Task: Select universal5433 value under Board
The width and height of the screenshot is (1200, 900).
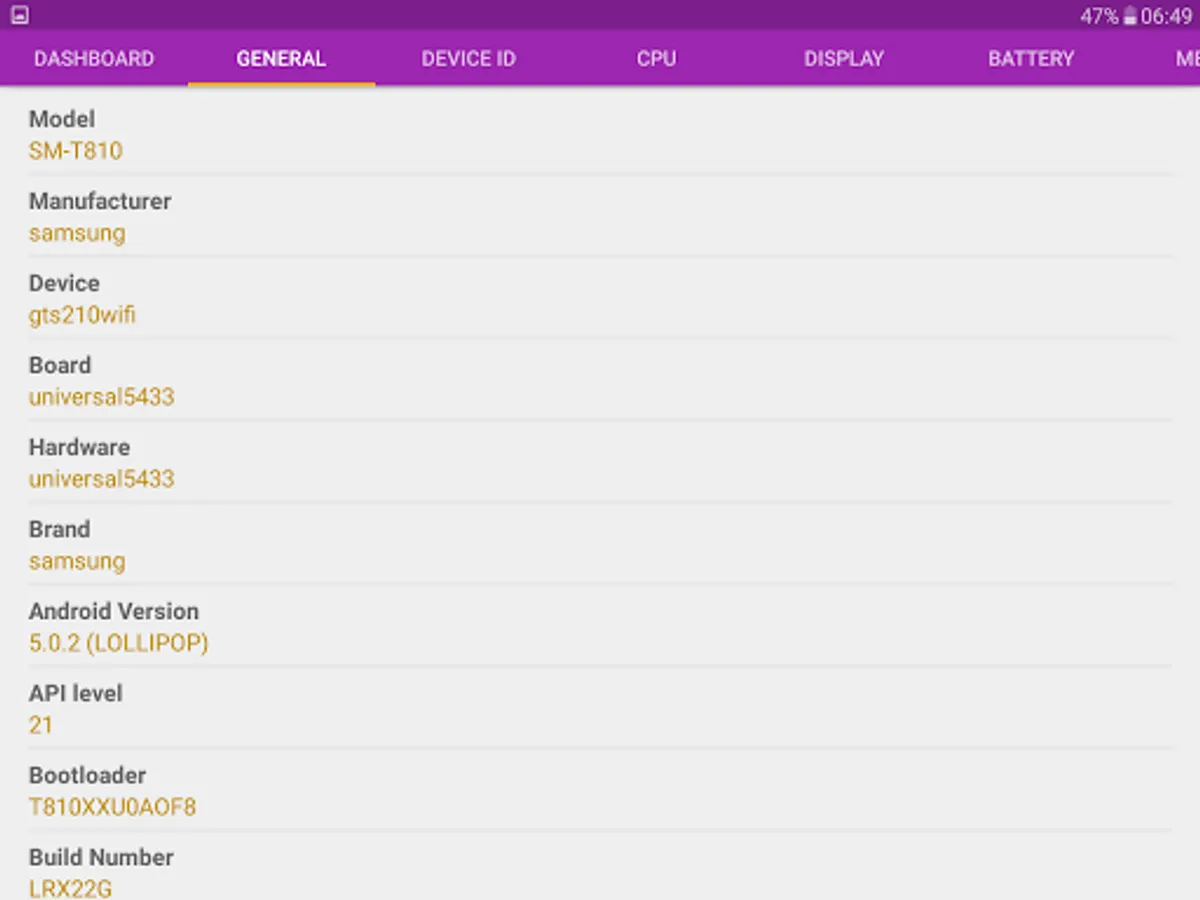Action: tap(102, 397)
